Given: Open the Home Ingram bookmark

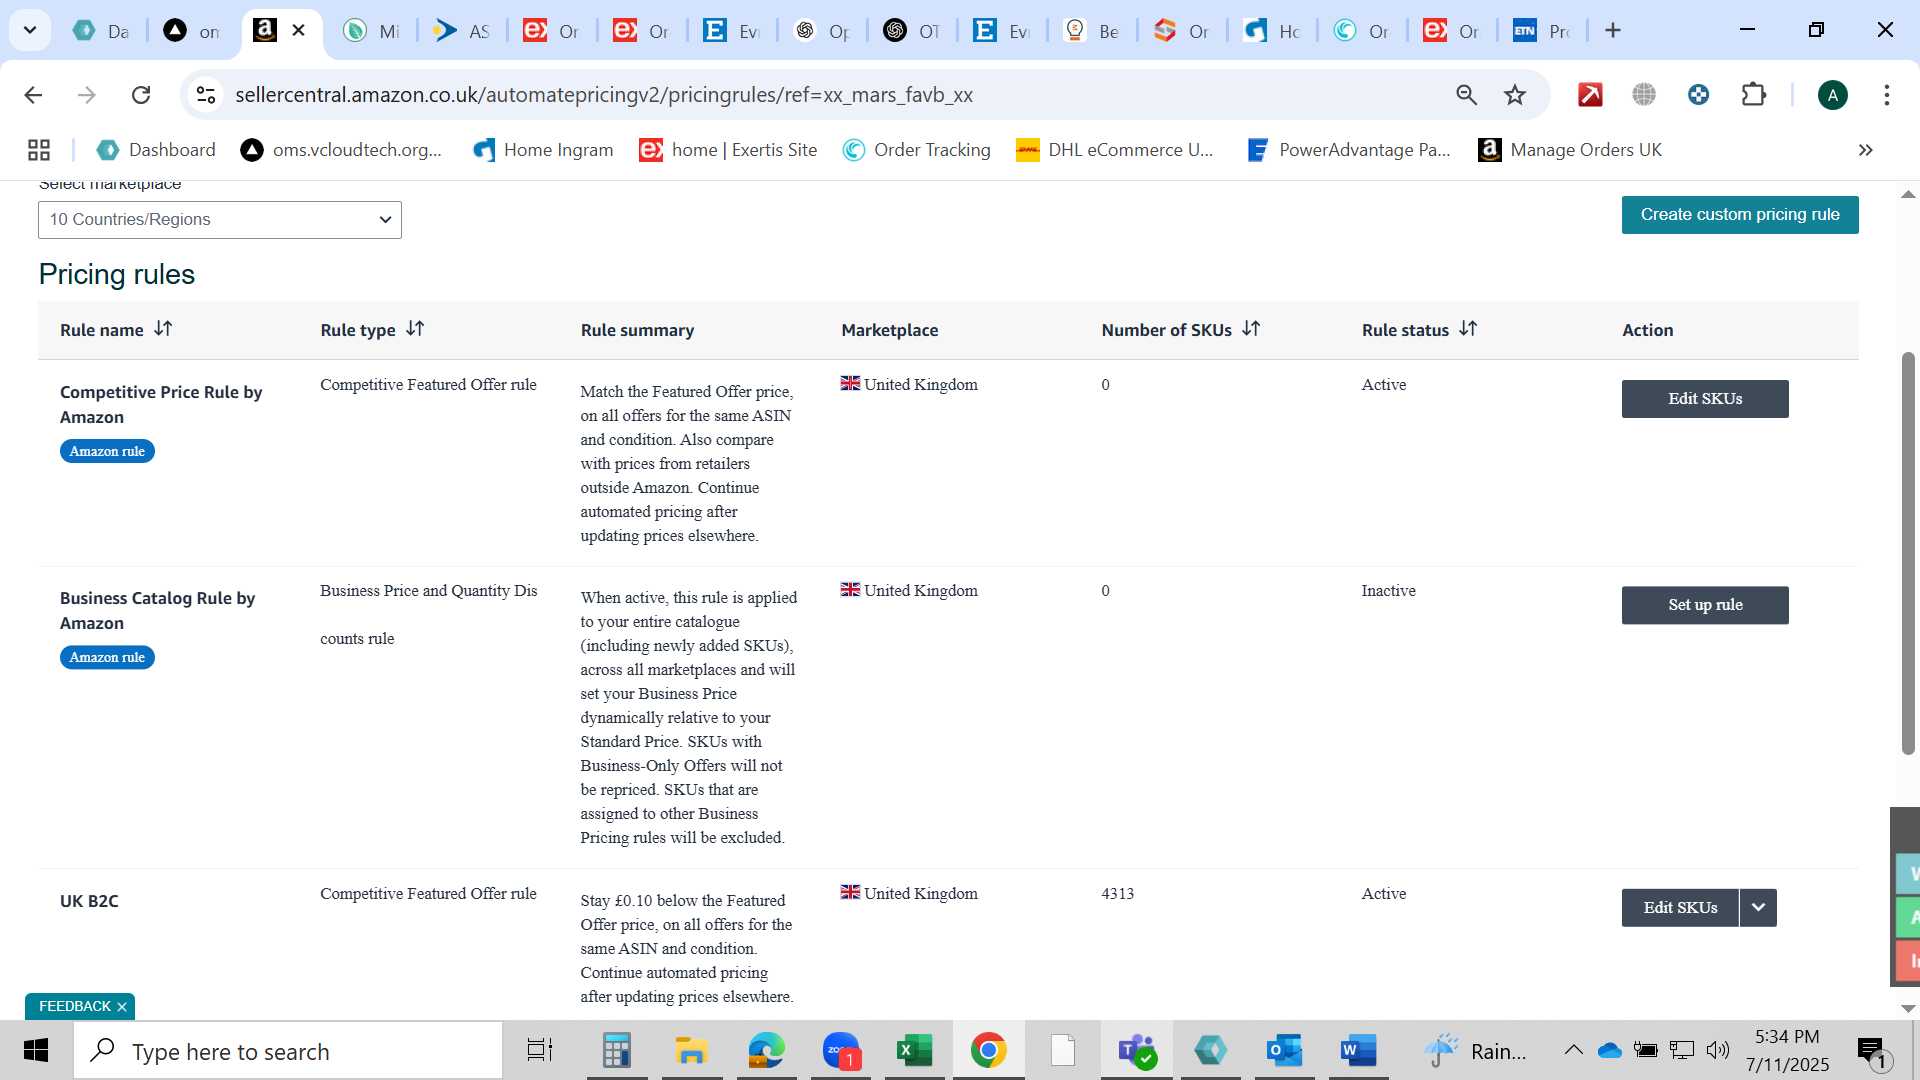Looking at the screenshot, I should click(x=543, y=150).
